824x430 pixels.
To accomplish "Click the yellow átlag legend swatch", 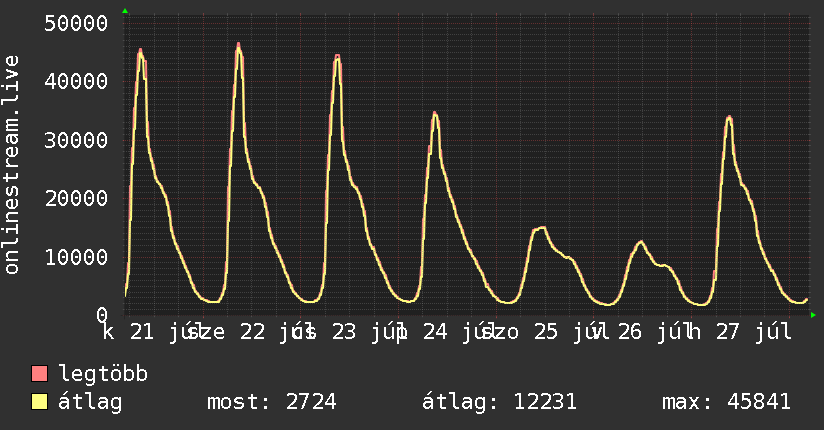I will click(39, 401).
